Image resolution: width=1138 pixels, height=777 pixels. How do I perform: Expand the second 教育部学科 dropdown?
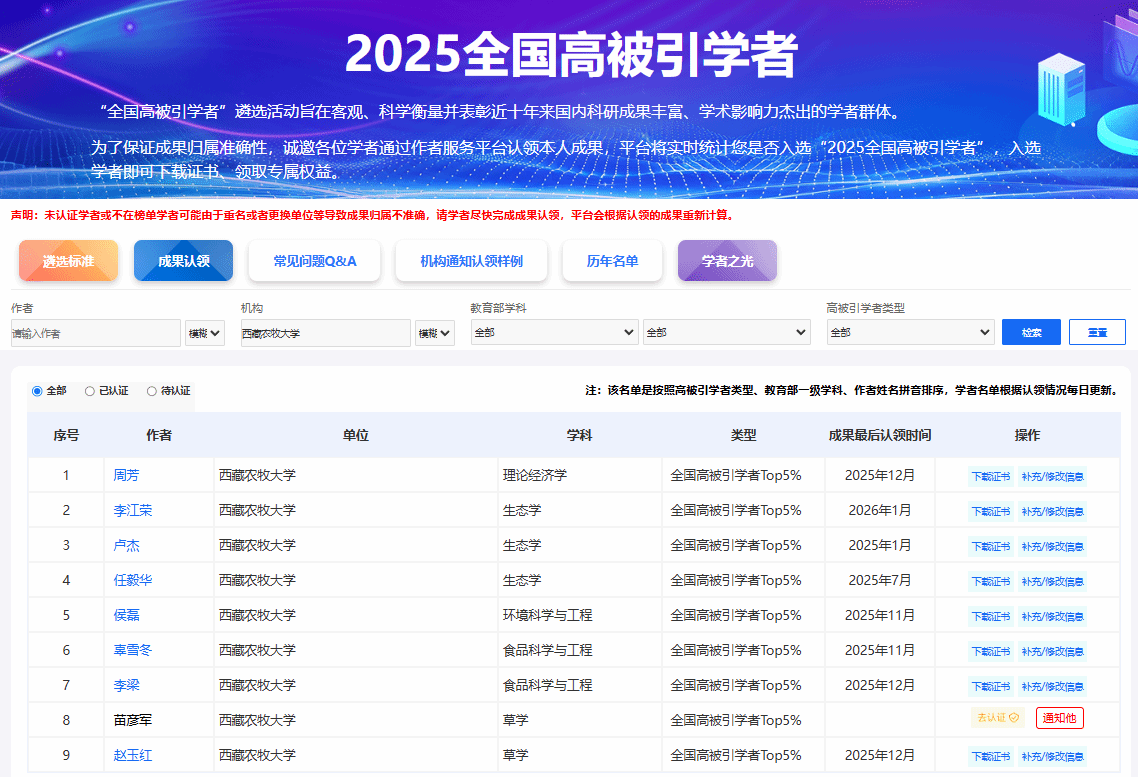[726, 332]
